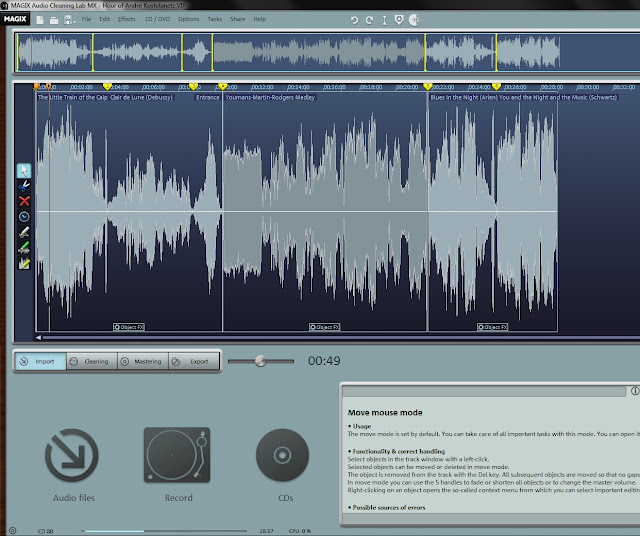Click the CPU: 0 % status readout

[x=300, y=531]
